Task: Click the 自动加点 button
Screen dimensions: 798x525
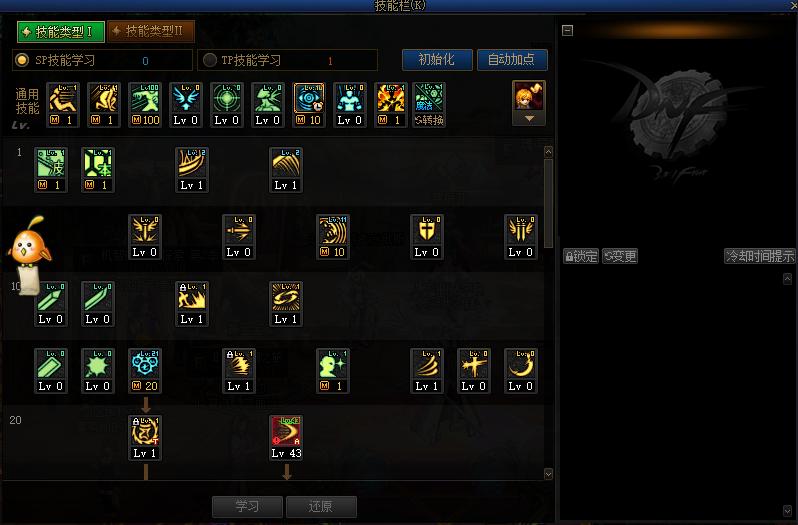Action: [512, 60]
